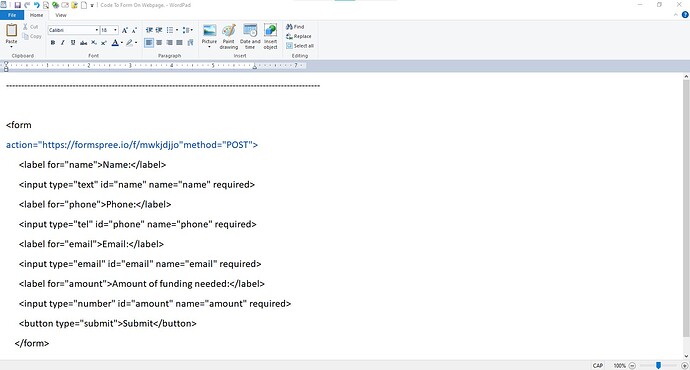Expand the bullet list style dropdown
Viewport: 690px width, 370px height.
(x=177, y=30)
